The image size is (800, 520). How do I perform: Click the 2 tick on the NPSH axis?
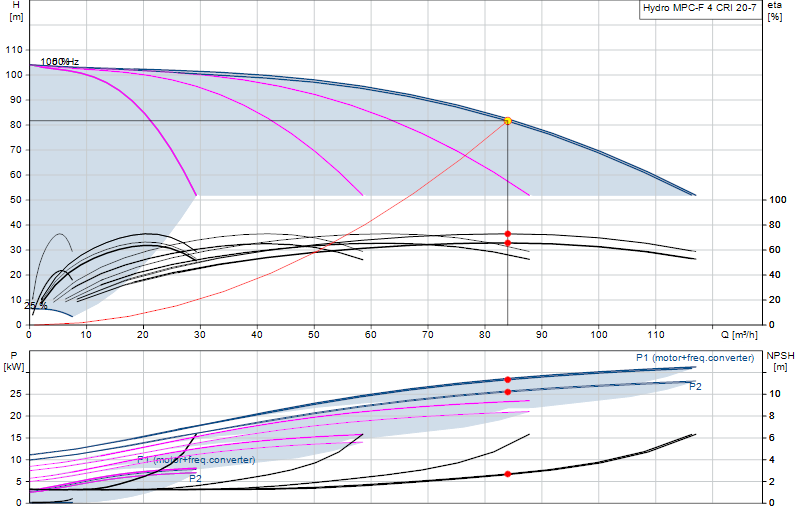tap(772, 482)
